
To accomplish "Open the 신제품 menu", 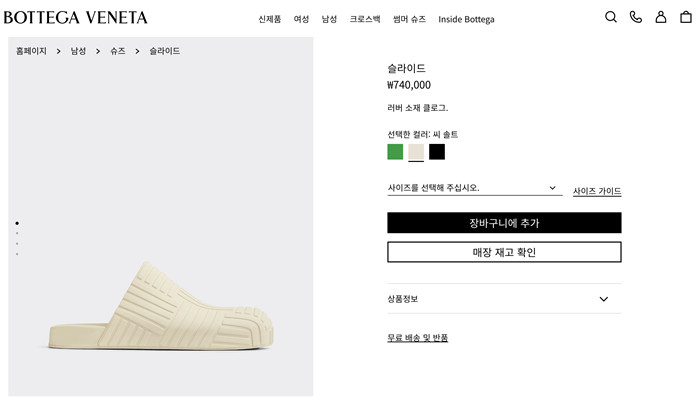I will (270, 19).
